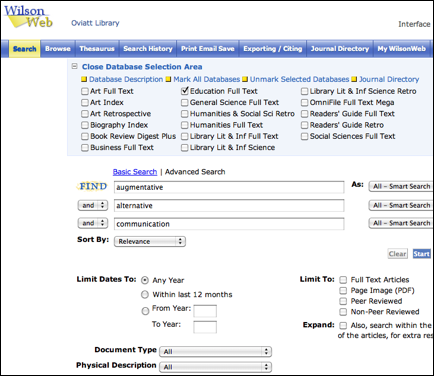
Task: Select Within last 12 months option
Action: (x=145, y=295)
